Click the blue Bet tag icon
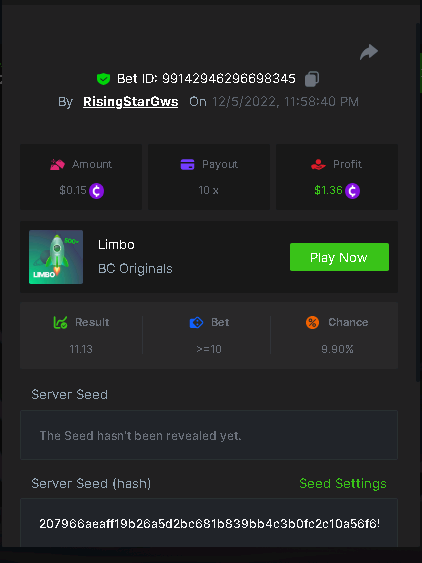This screenshot has width=422, height=563. point(196,322)
